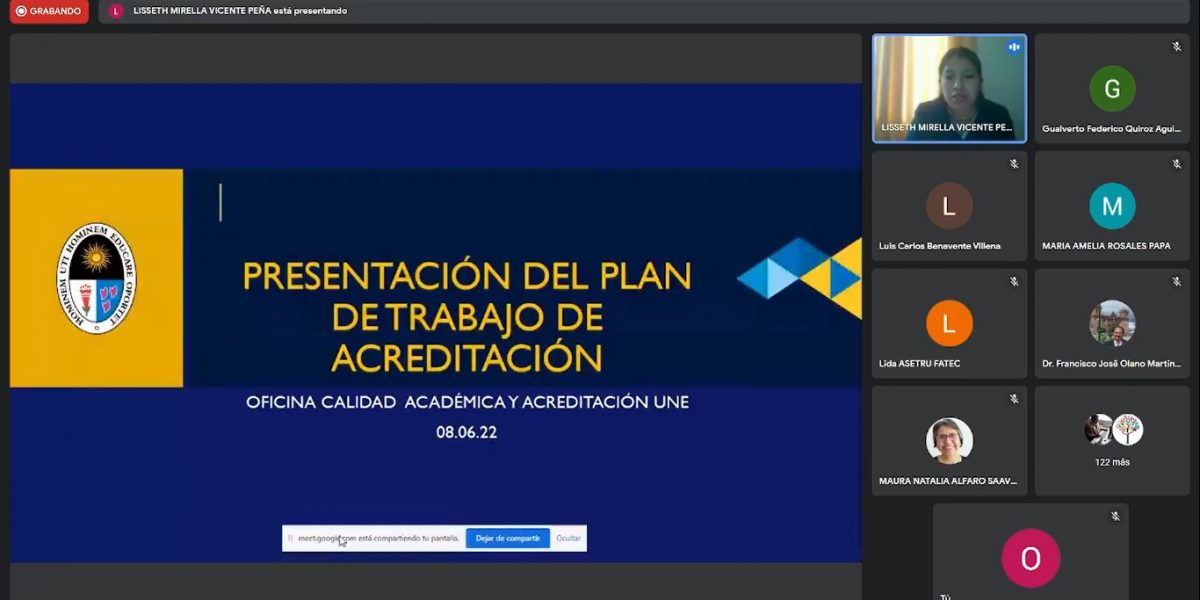Click the presenter's L avatar in top bar

[116, 11]
